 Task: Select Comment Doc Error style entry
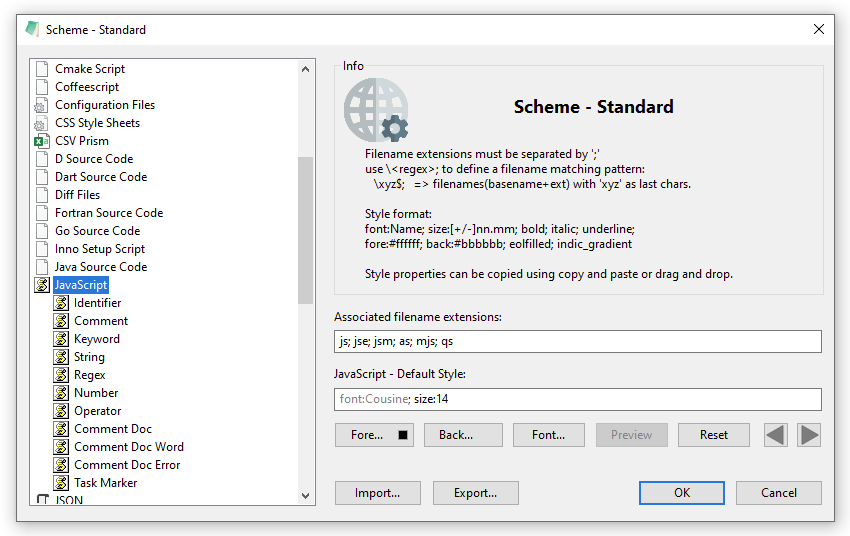pos(127,464)
